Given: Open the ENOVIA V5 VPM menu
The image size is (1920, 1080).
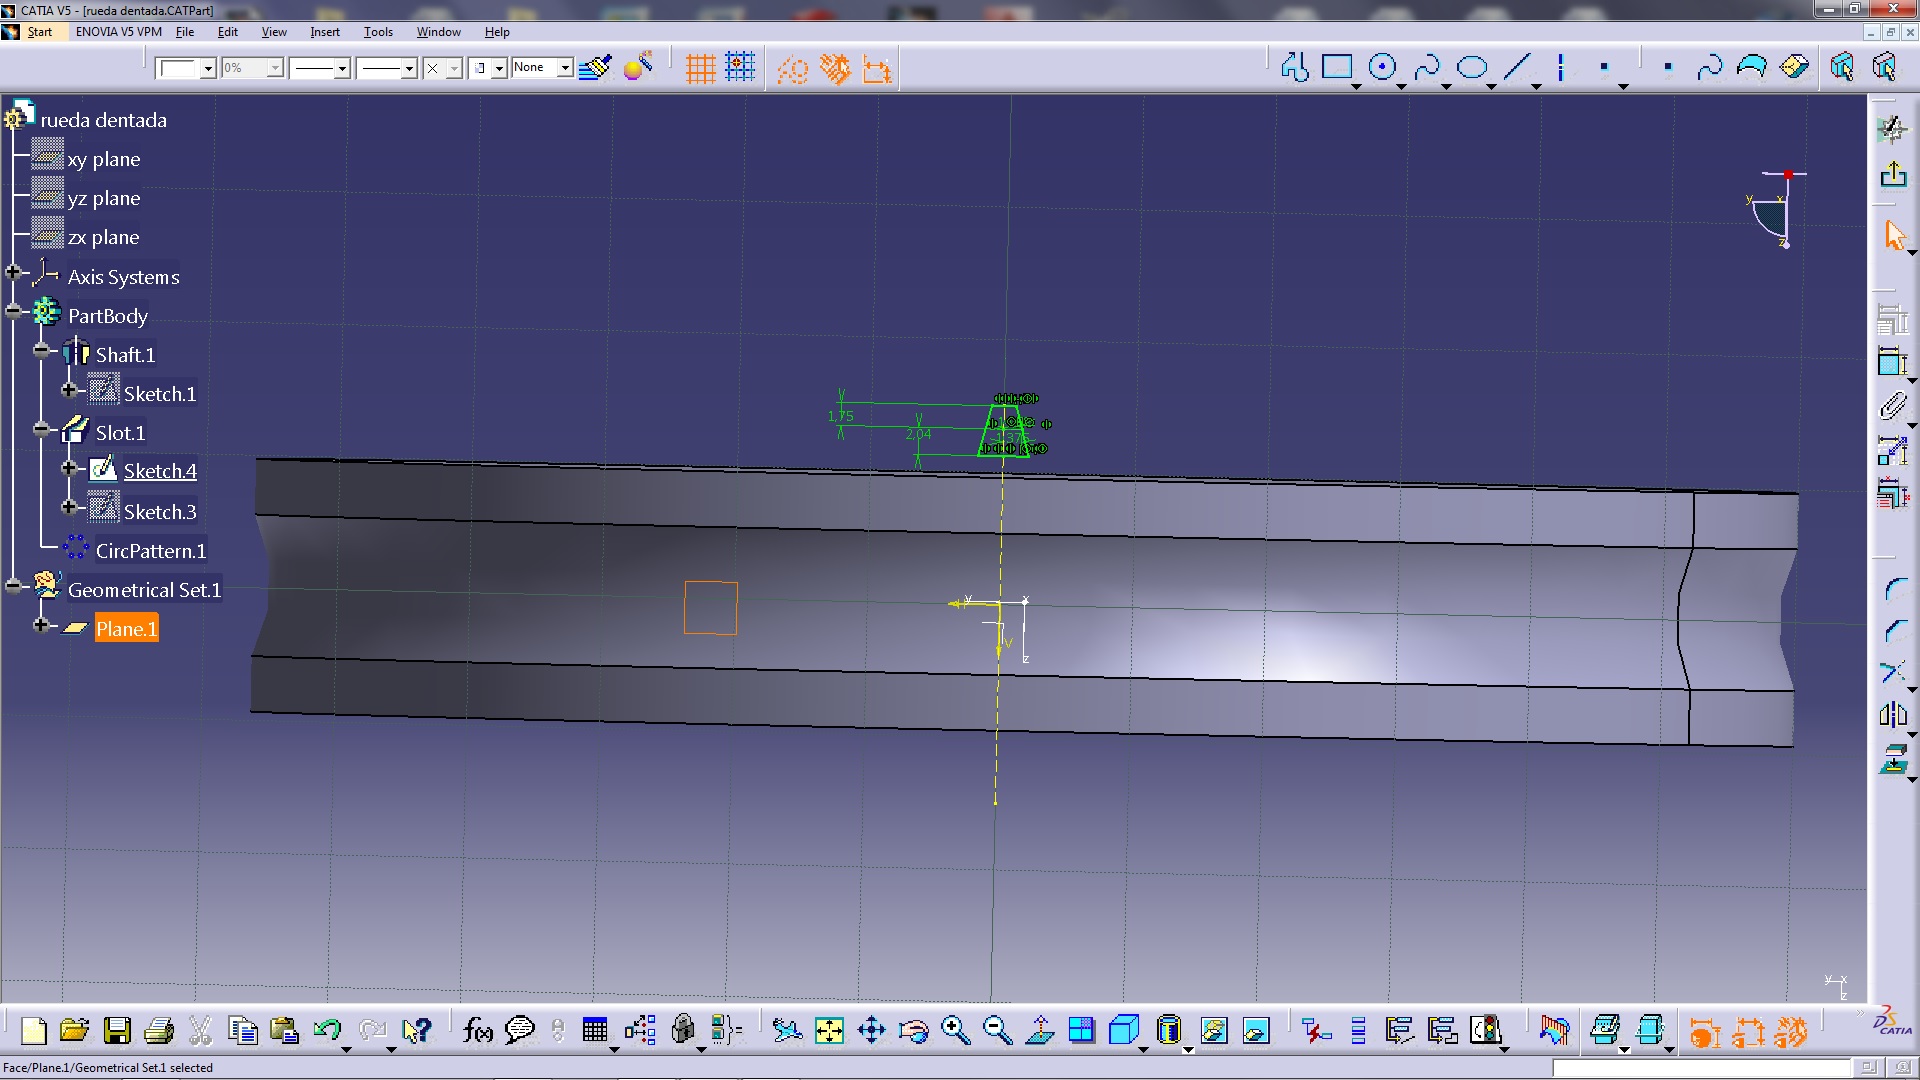Looking at the screenshot, I should [x=119, y=32].
